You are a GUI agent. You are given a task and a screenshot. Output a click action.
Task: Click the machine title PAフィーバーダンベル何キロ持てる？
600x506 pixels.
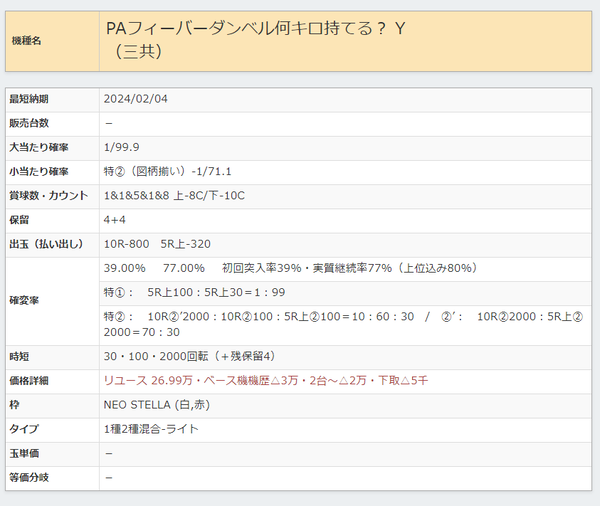pyautogui.click(x=246, y=29)
